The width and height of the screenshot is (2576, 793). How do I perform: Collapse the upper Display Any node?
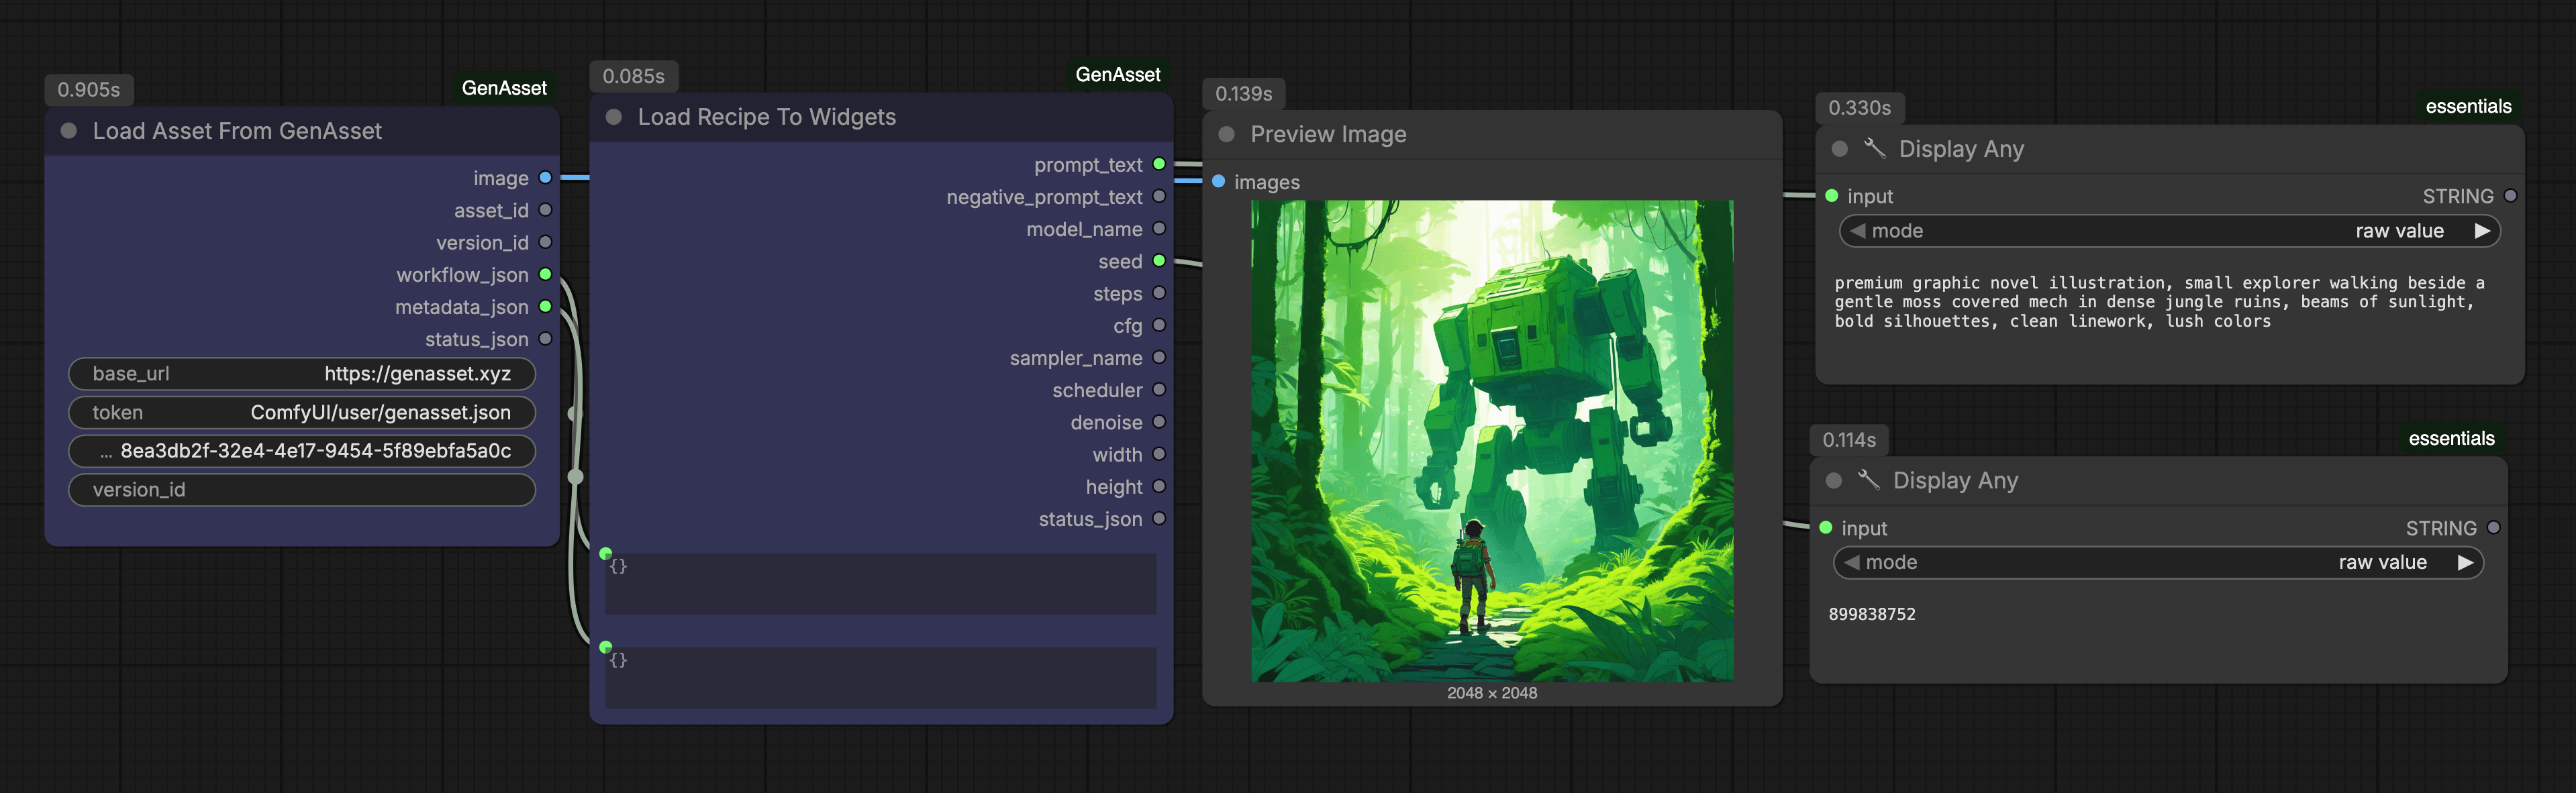pyautogui.click(x=1839, y=149)
